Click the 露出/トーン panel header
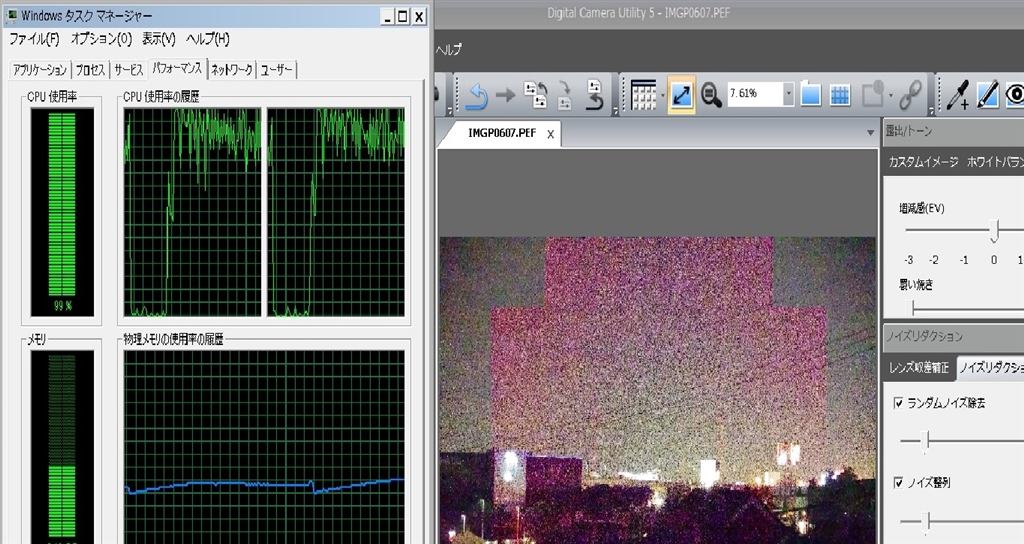Viewport: 1024px width, 544px height. click(x=953, y=131)
